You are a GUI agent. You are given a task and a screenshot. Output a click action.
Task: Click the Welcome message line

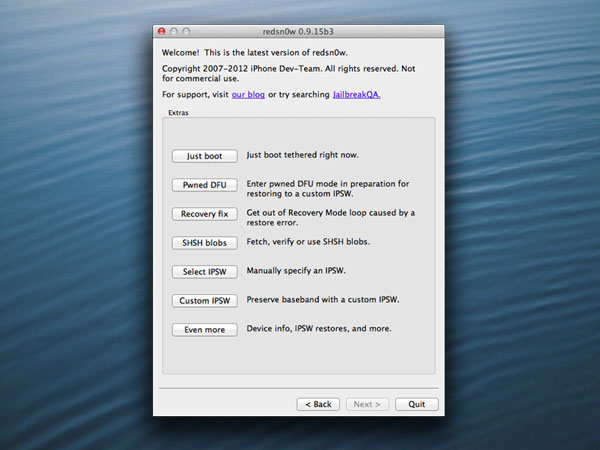point(254,52)
